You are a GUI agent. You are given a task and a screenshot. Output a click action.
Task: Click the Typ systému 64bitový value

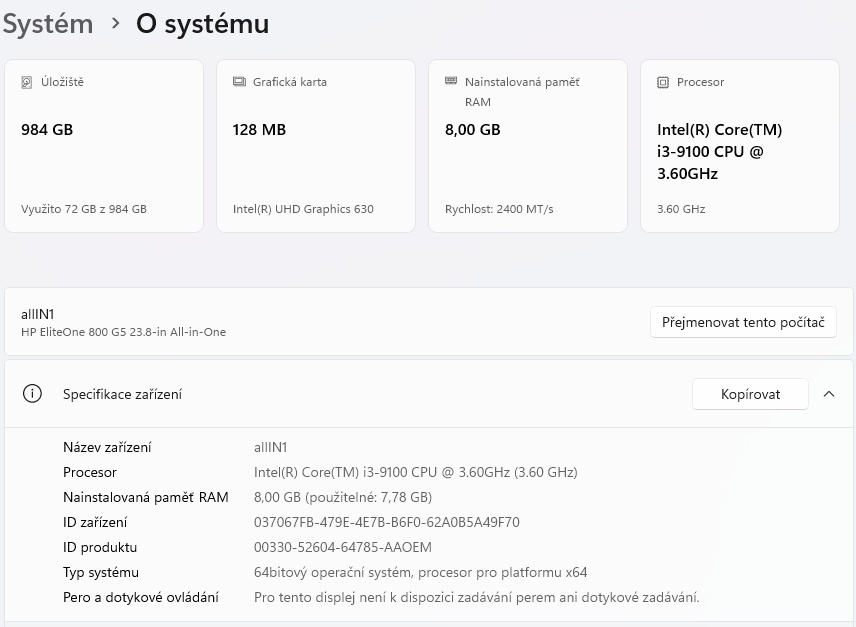(x=420, y=572)
